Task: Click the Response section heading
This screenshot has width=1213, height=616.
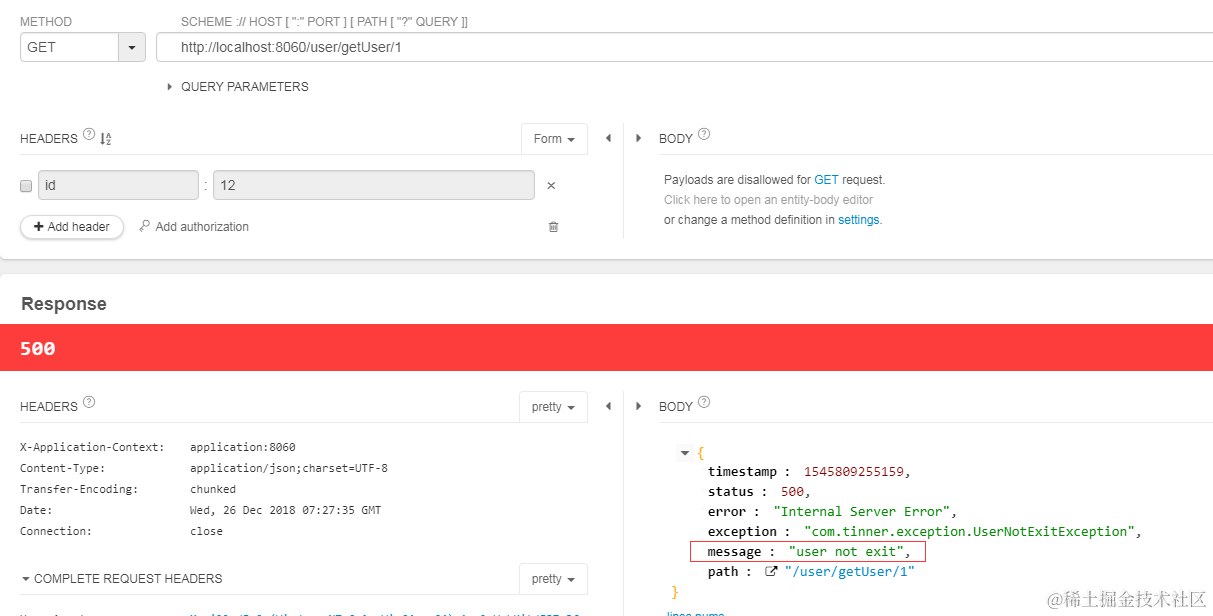Action: point(64,304)
